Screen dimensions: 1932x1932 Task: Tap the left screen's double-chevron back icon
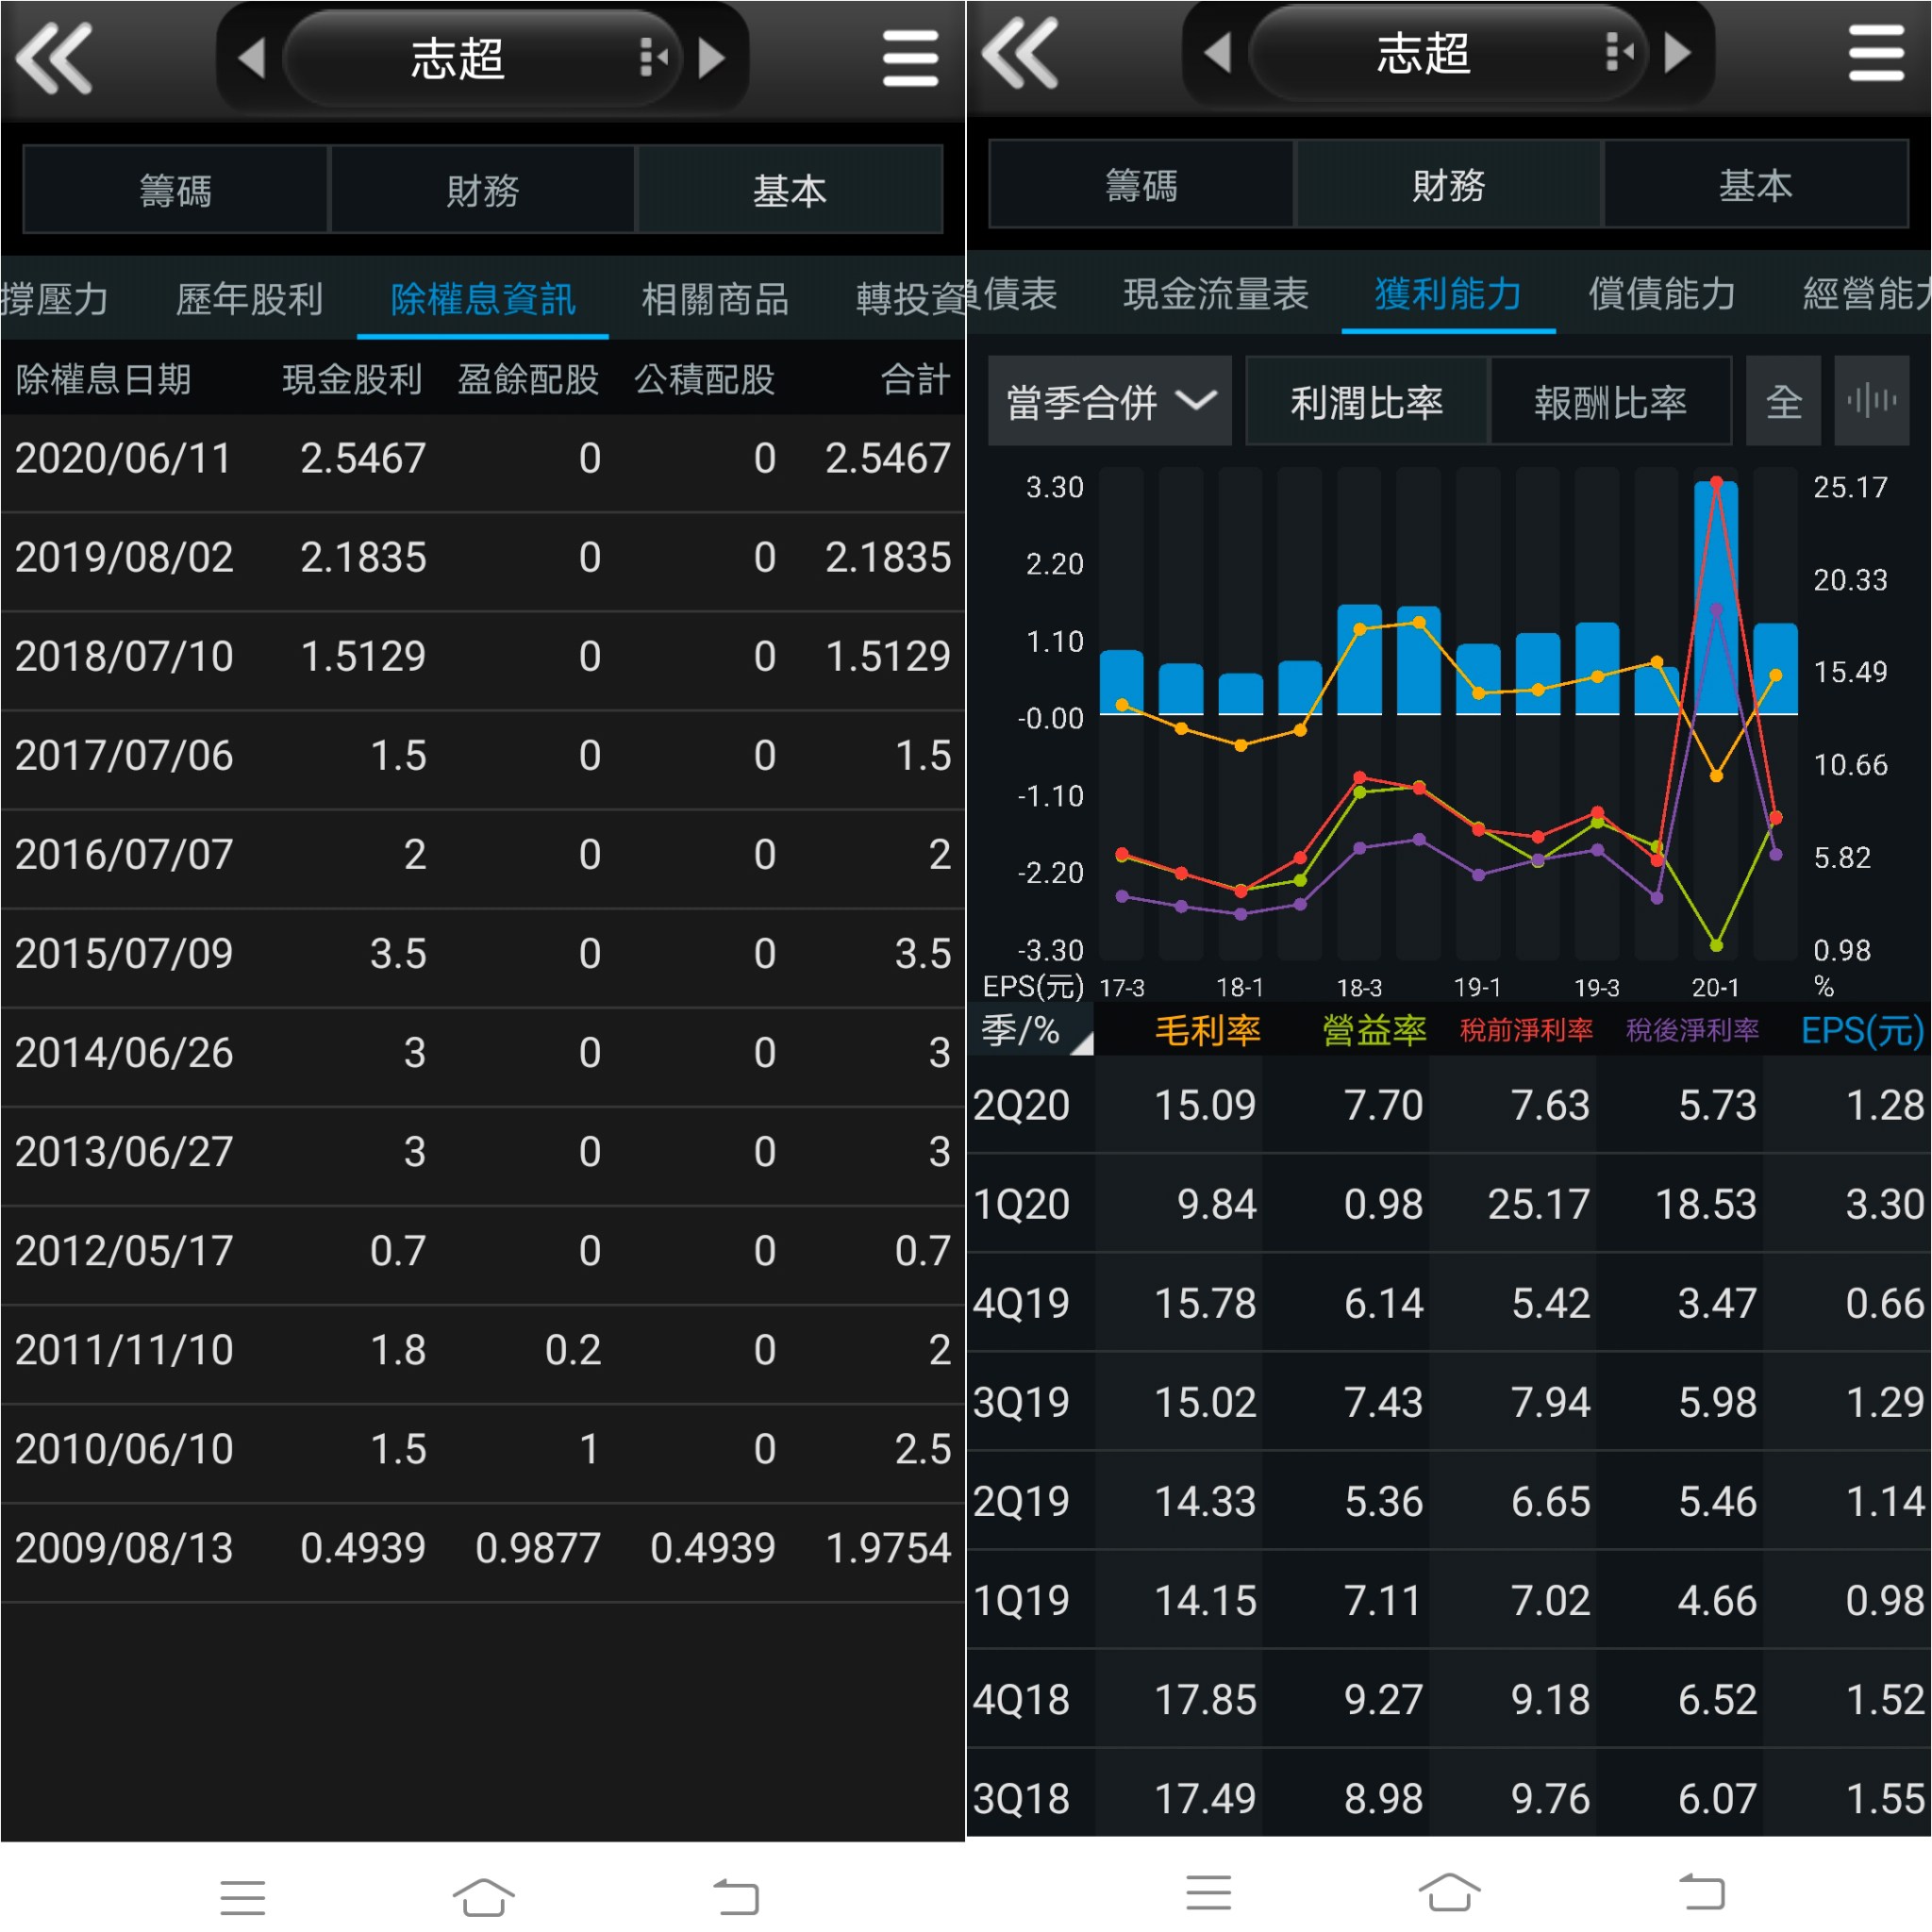click(55, 58)
